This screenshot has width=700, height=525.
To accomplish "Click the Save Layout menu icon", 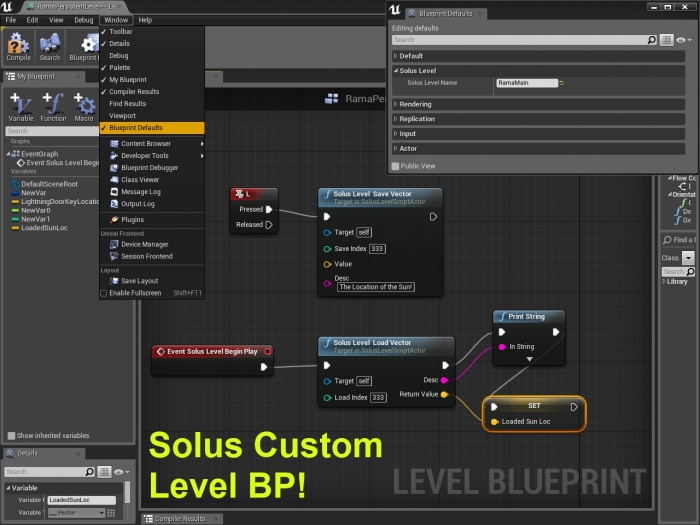I will 114,281.
